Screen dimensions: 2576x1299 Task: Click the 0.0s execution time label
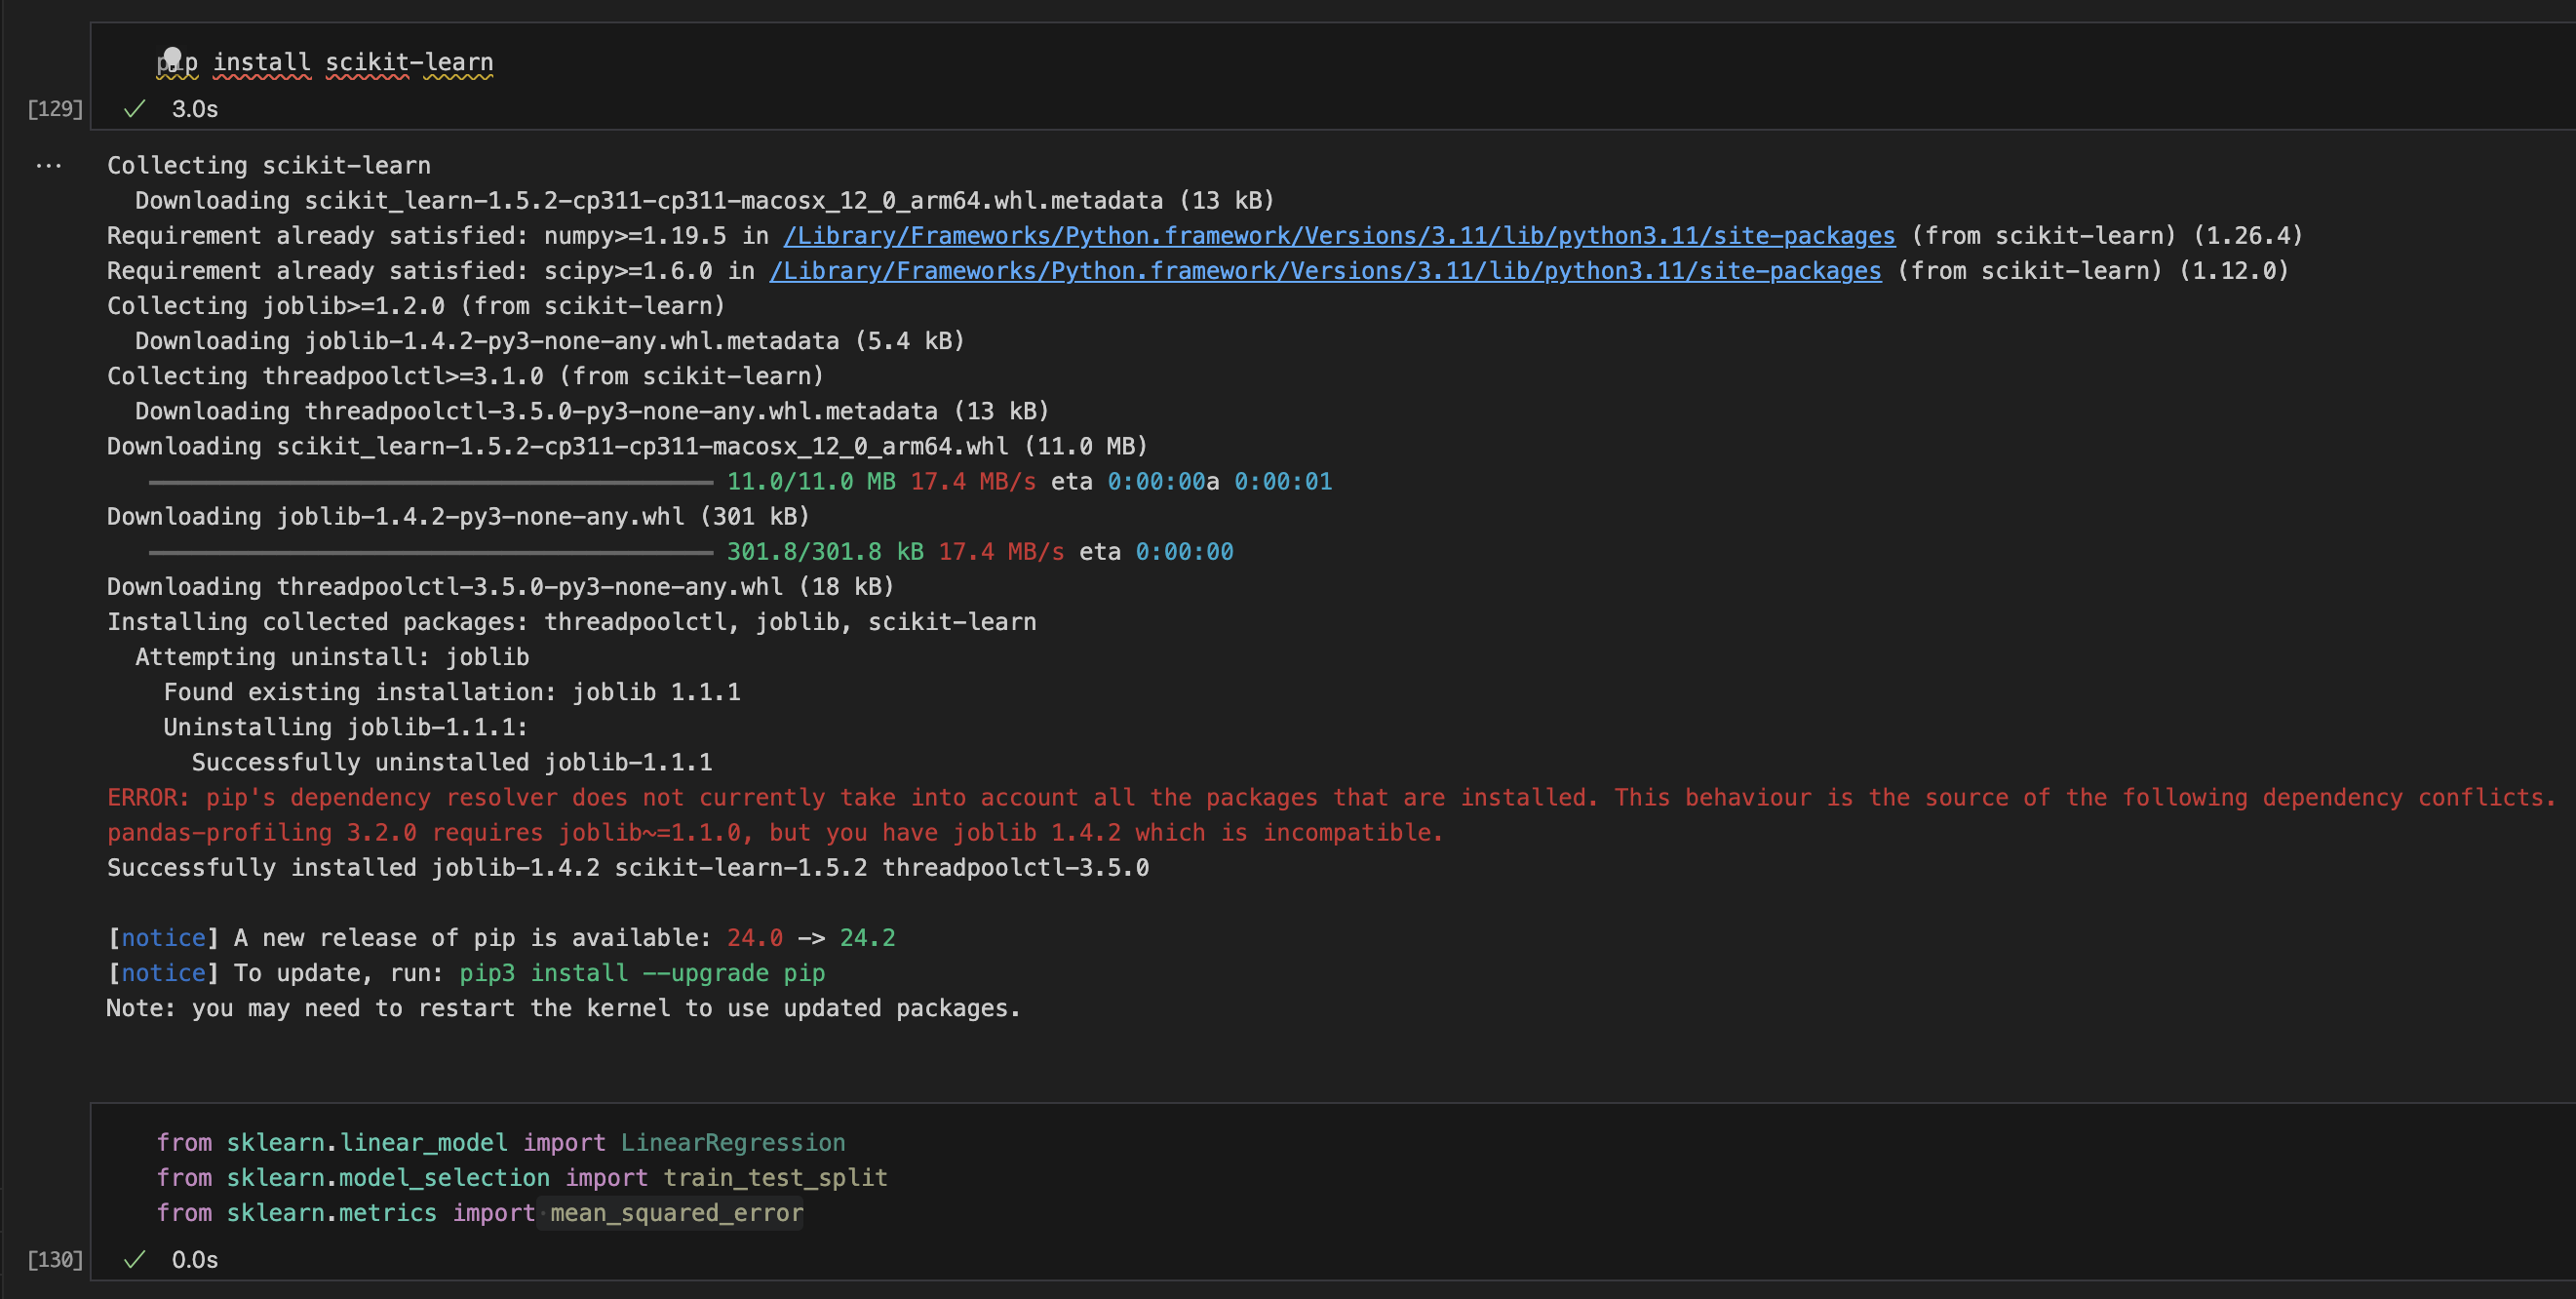(x=194, y=1259)
